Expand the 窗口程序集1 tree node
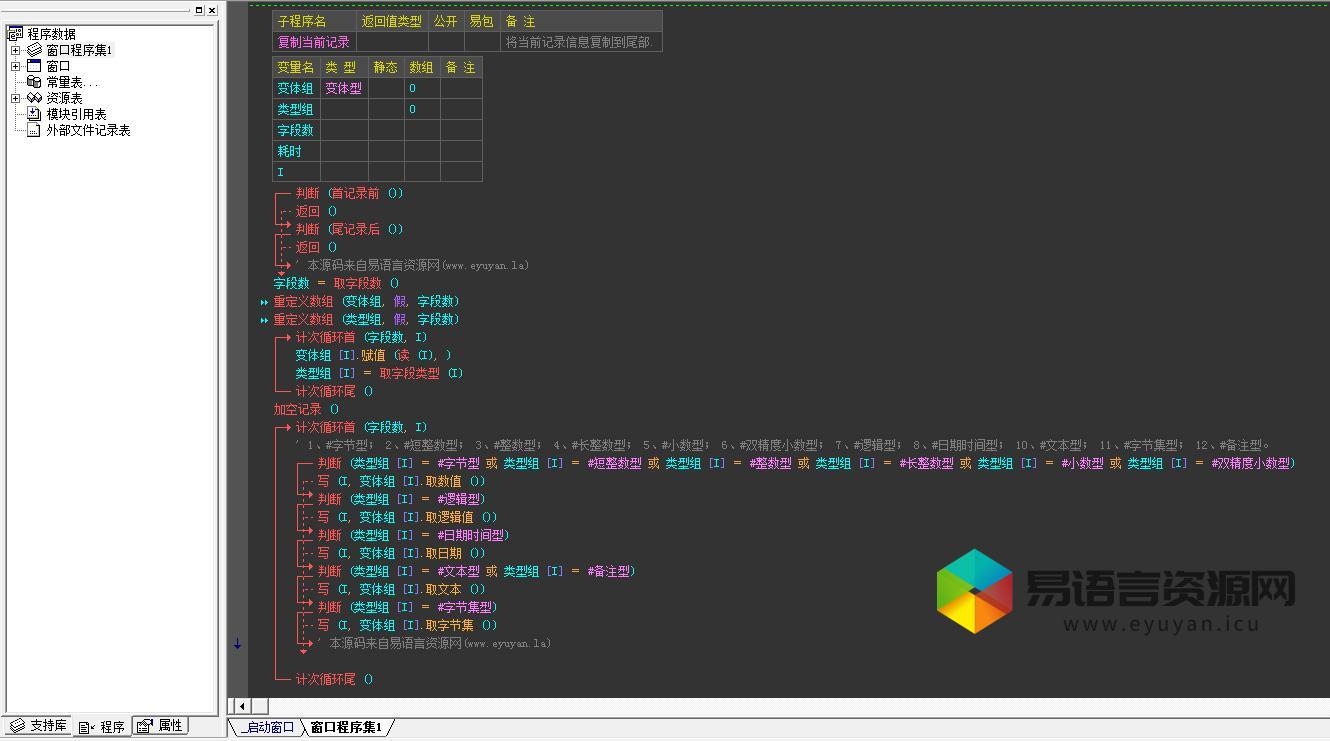The height and width of the screenshot is (741, 1330). click(15, 50)
